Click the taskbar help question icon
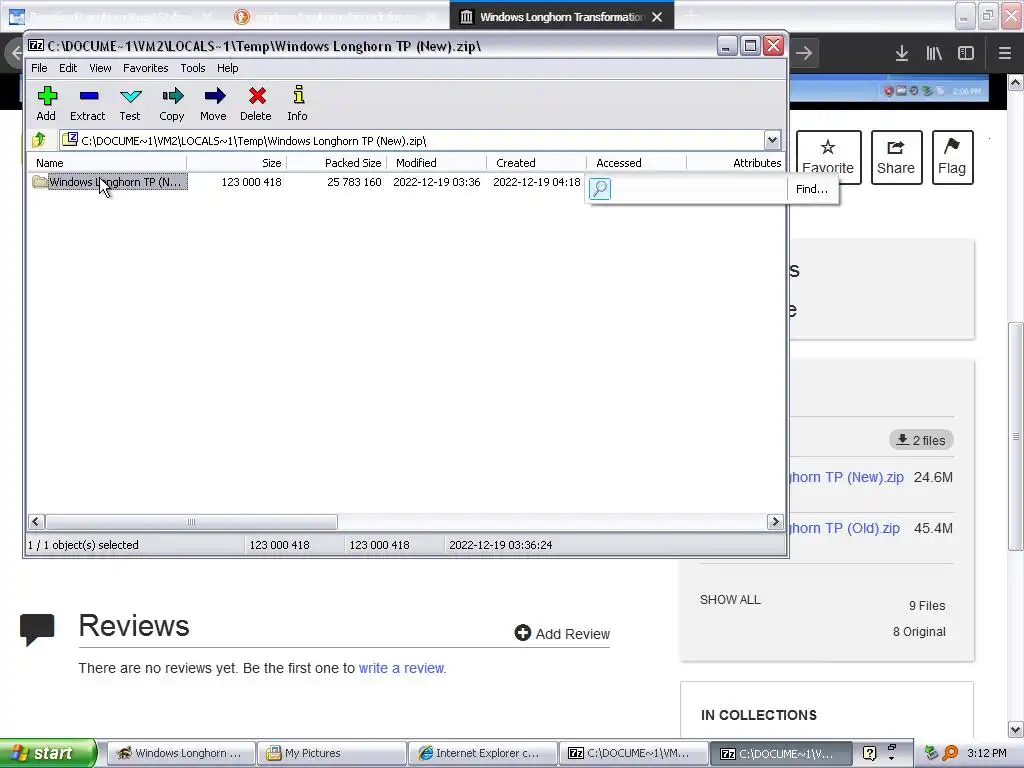The height and width of the screenshot is (768, 1024). point(869,753)
